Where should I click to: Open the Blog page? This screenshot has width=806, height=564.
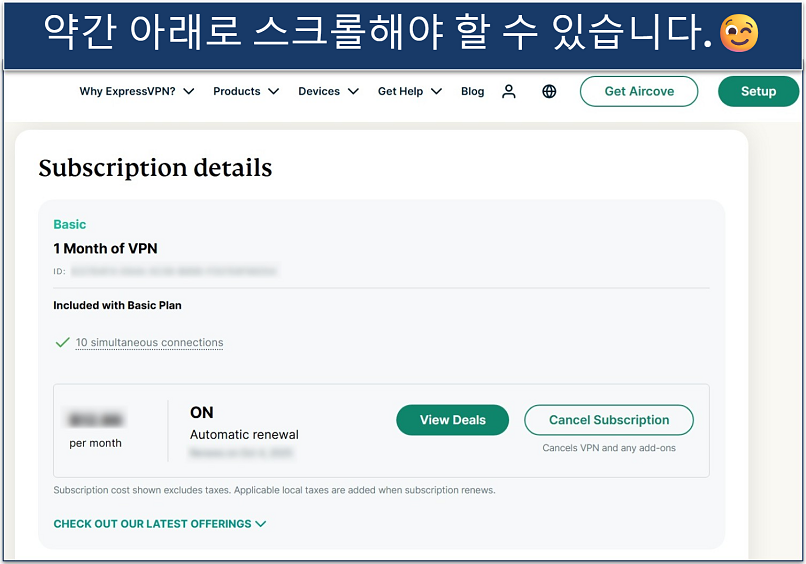pos(472,91)
